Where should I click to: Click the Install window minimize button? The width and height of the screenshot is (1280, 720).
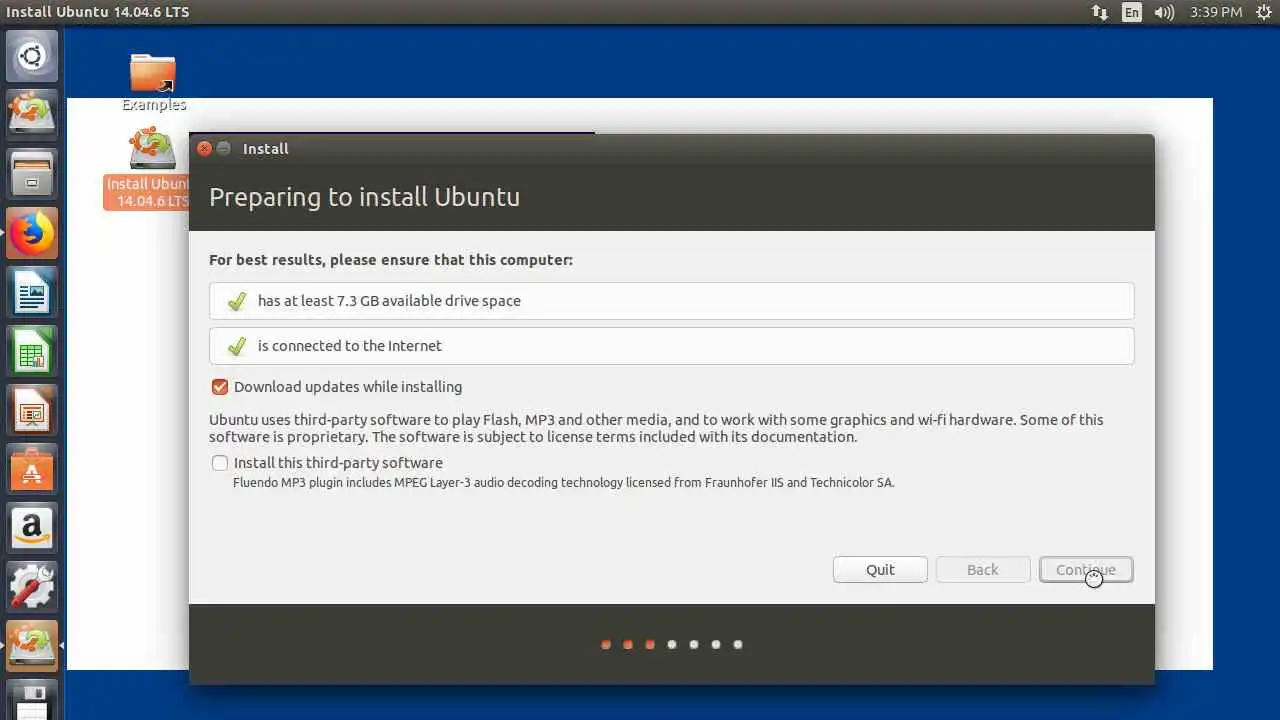[224, 148]
